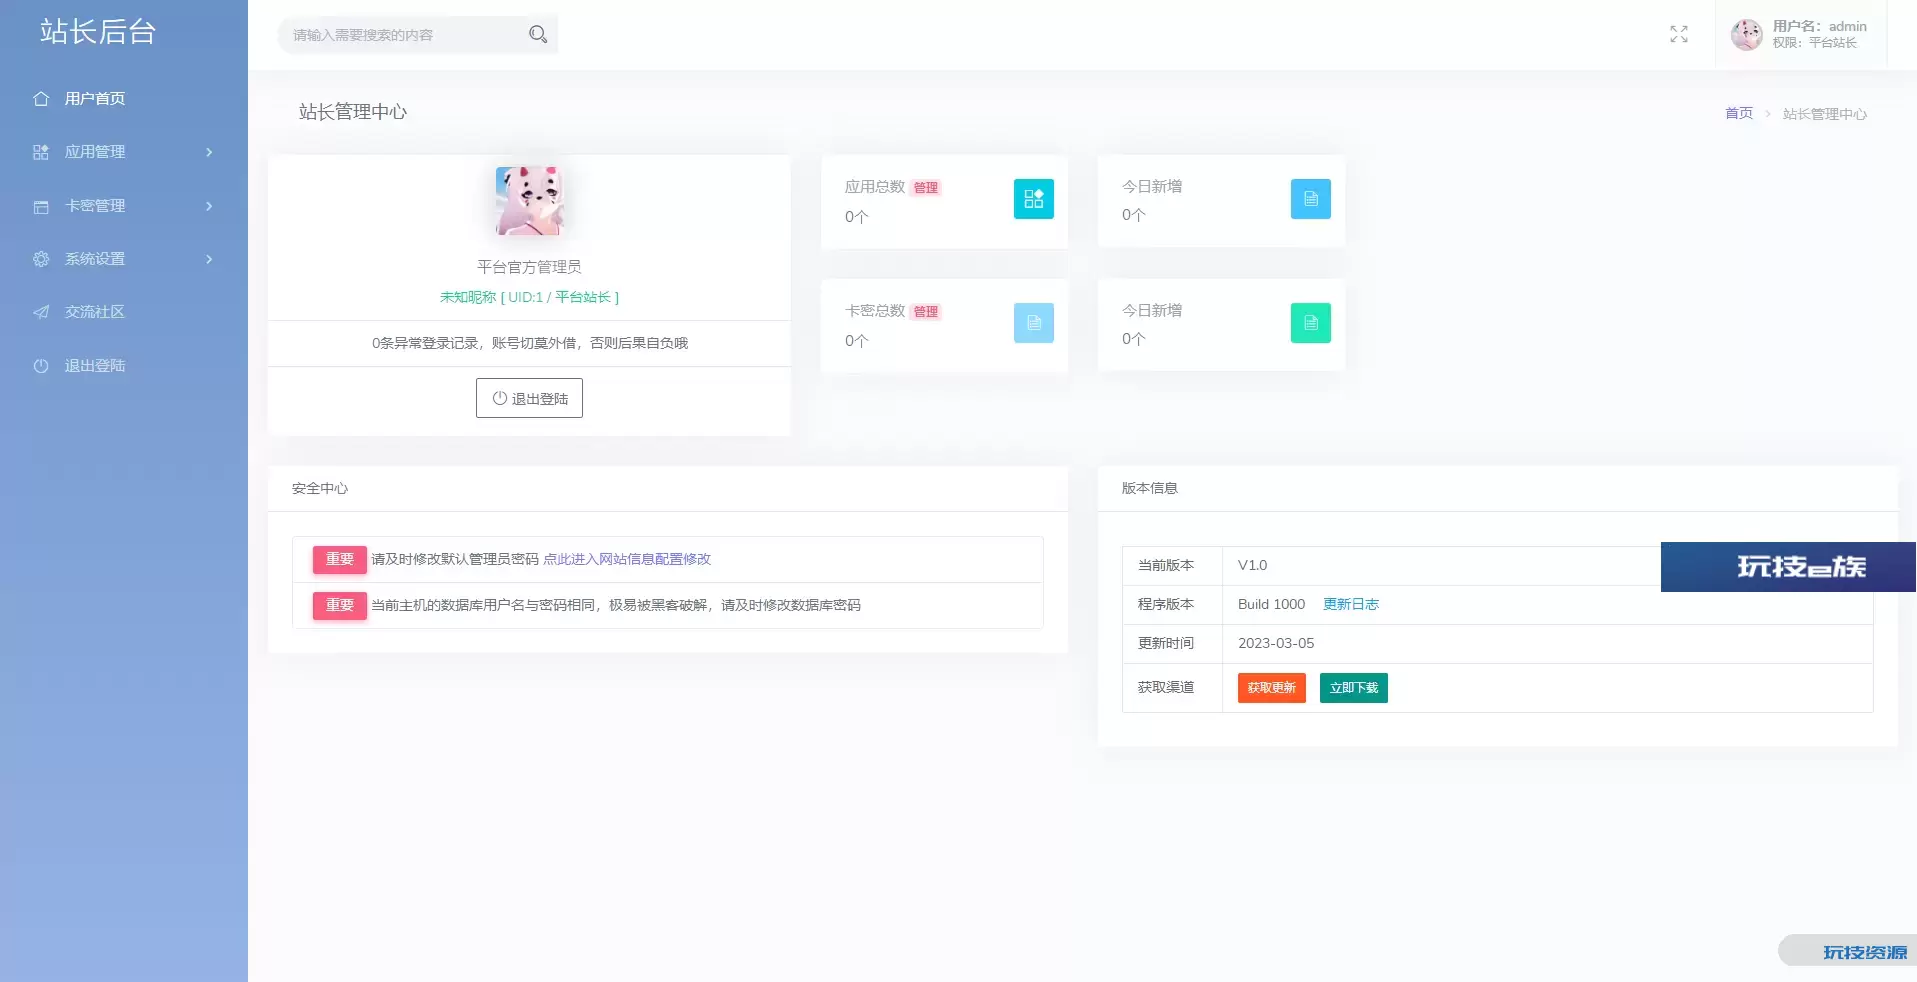Screen dimensions: 1917x982
Task: Click the green 立即下载 button
Action: (1353, 688)
